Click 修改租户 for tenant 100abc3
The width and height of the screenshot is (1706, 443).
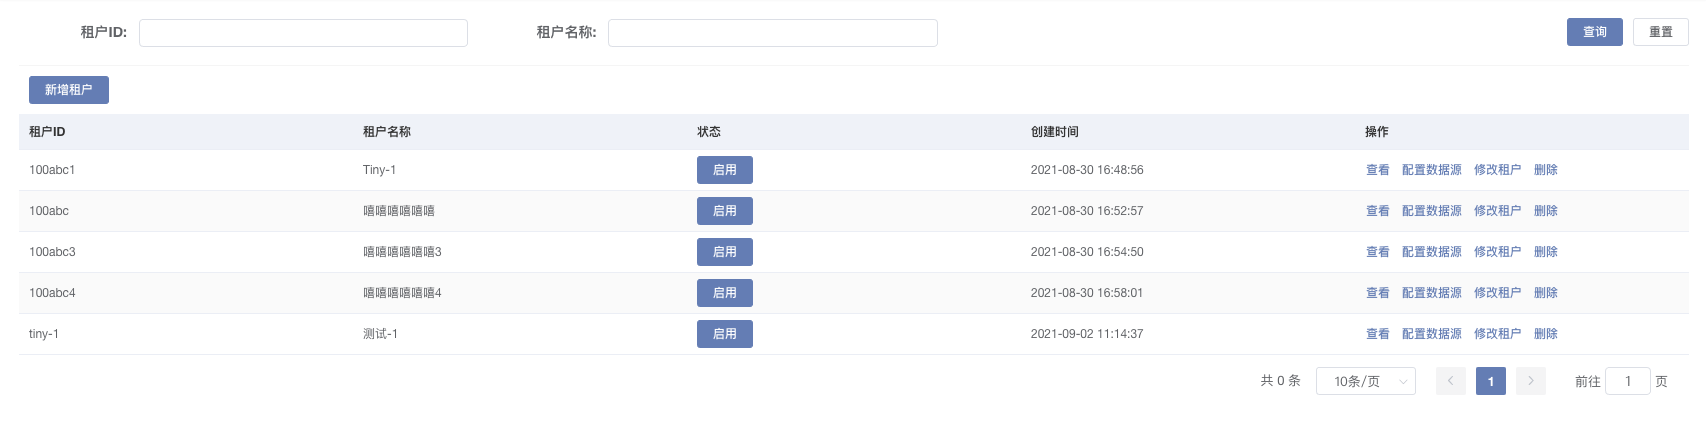1497,252
